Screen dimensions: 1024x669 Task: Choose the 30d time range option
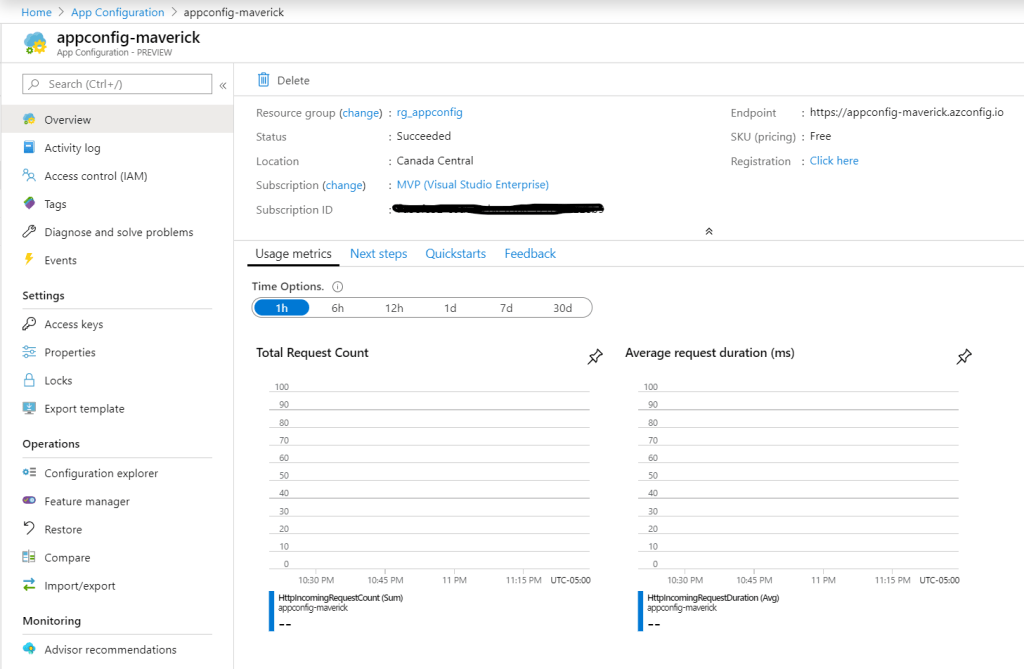click(562, 308)
